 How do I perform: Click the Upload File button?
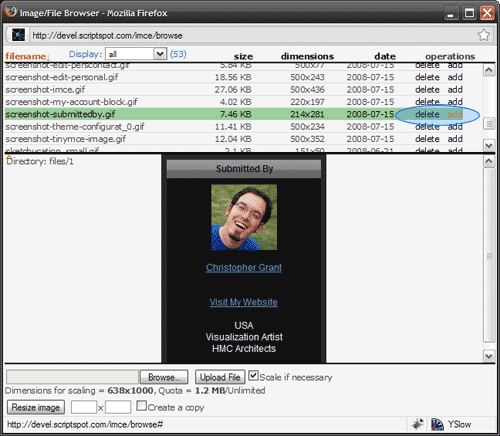point(220,377)
